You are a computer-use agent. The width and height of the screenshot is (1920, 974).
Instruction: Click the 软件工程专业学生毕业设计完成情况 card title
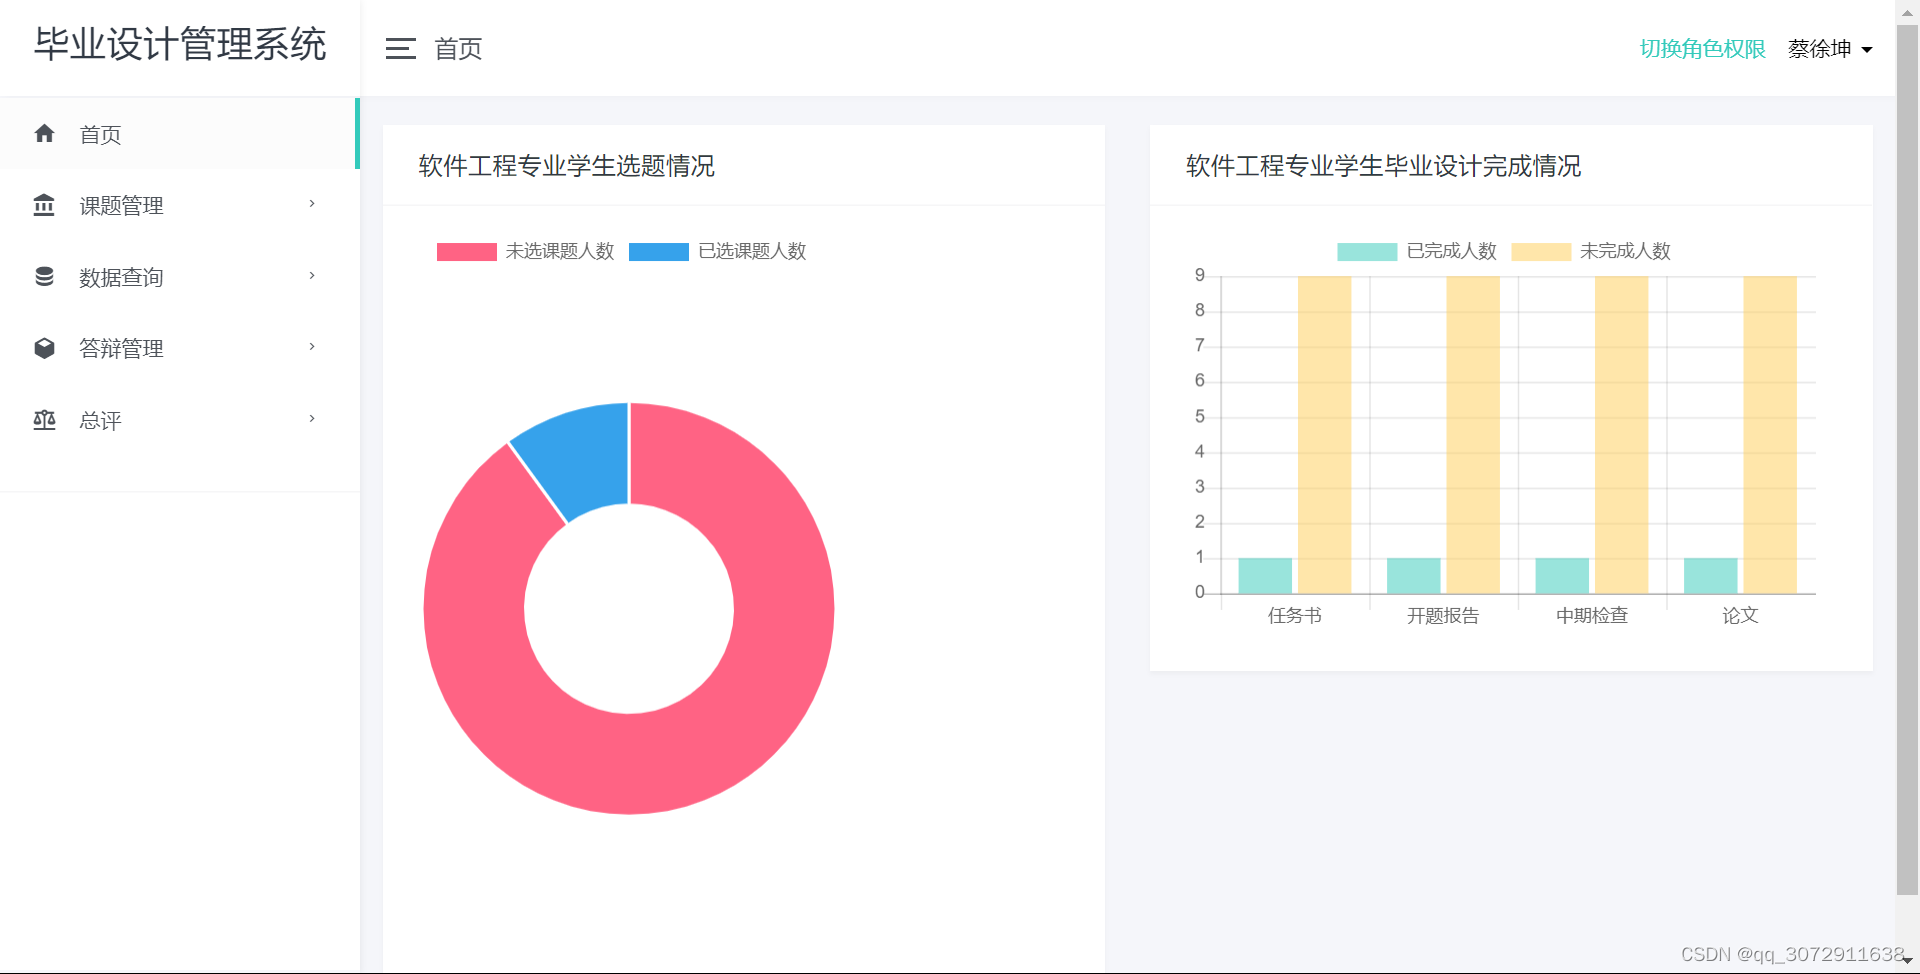1383,166
